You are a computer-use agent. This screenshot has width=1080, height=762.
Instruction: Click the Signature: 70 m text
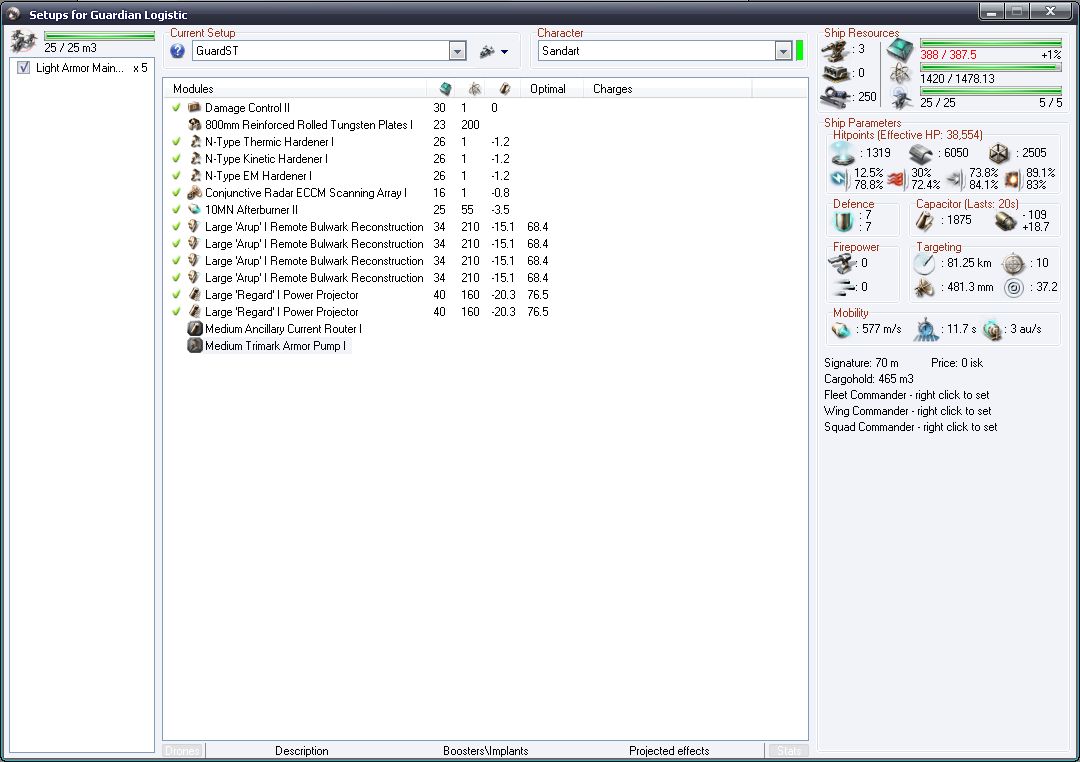tap(861, 363)
